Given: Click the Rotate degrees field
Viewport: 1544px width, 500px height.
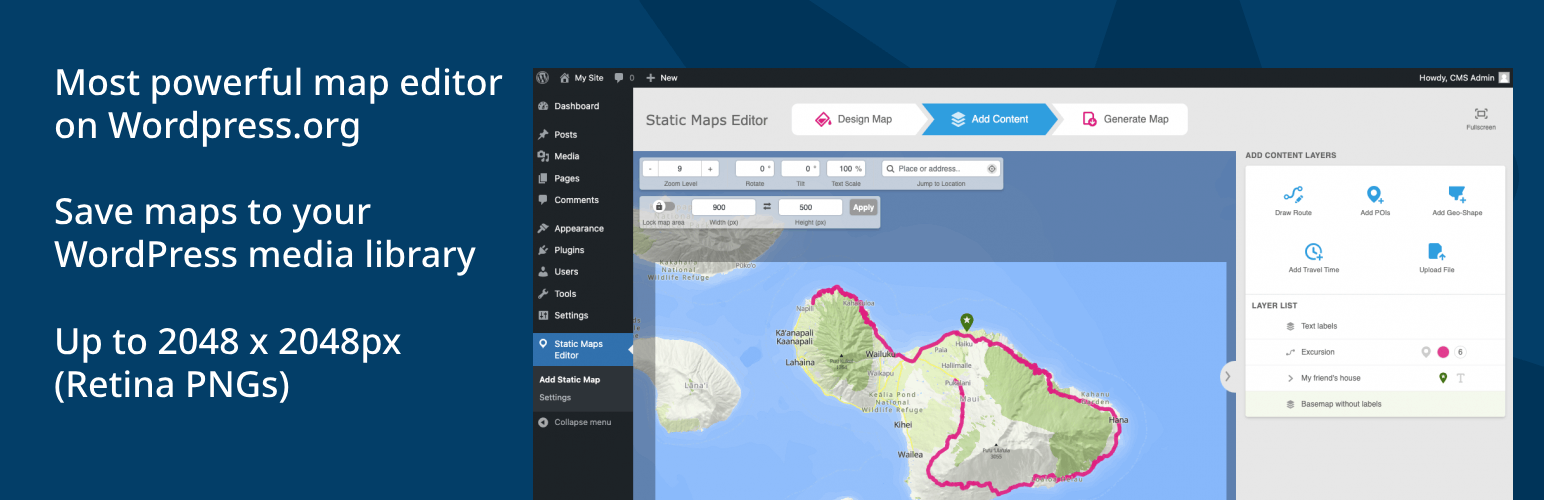Looking at the screenshot, I should point(755,169).
